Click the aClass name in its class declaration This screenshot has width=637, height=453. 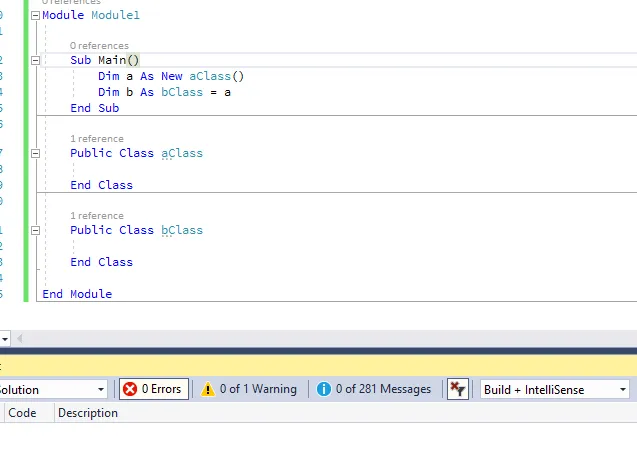pyautogui.click(x=182, y=153)
